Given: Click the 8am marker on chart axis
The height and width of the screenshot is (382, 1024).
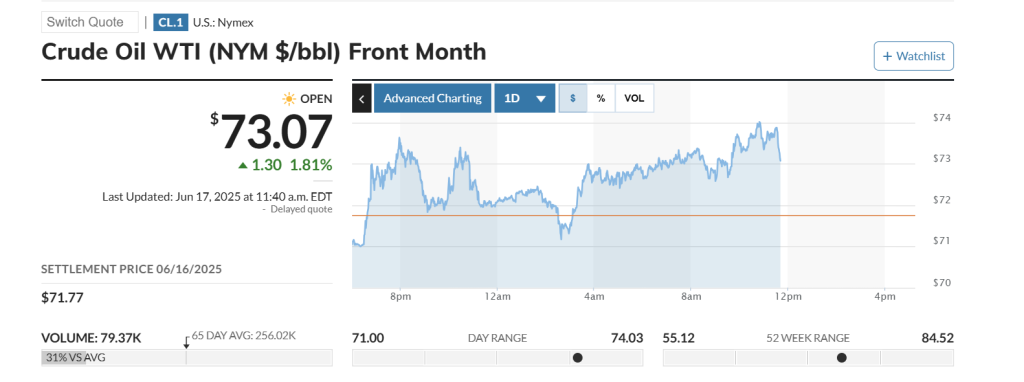Looking at the screenshot, I should 690,297.
